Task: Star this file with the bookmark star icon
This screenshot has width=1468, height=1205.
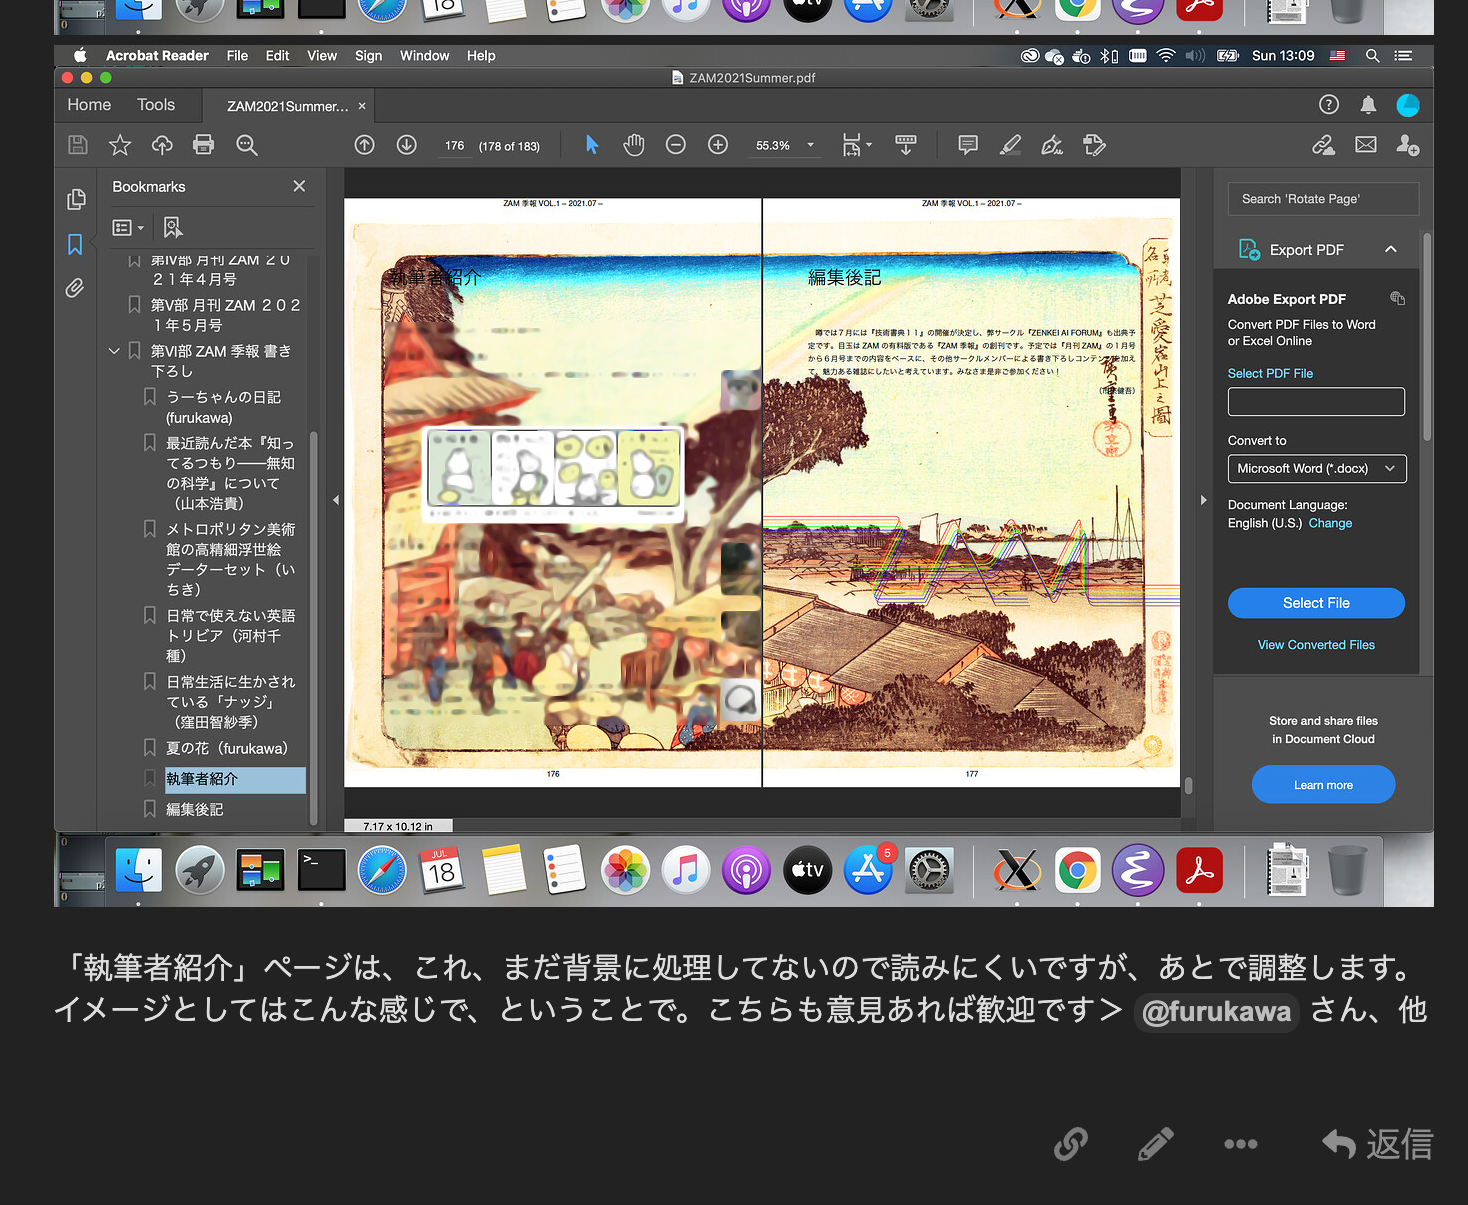Action: (120, 145)
